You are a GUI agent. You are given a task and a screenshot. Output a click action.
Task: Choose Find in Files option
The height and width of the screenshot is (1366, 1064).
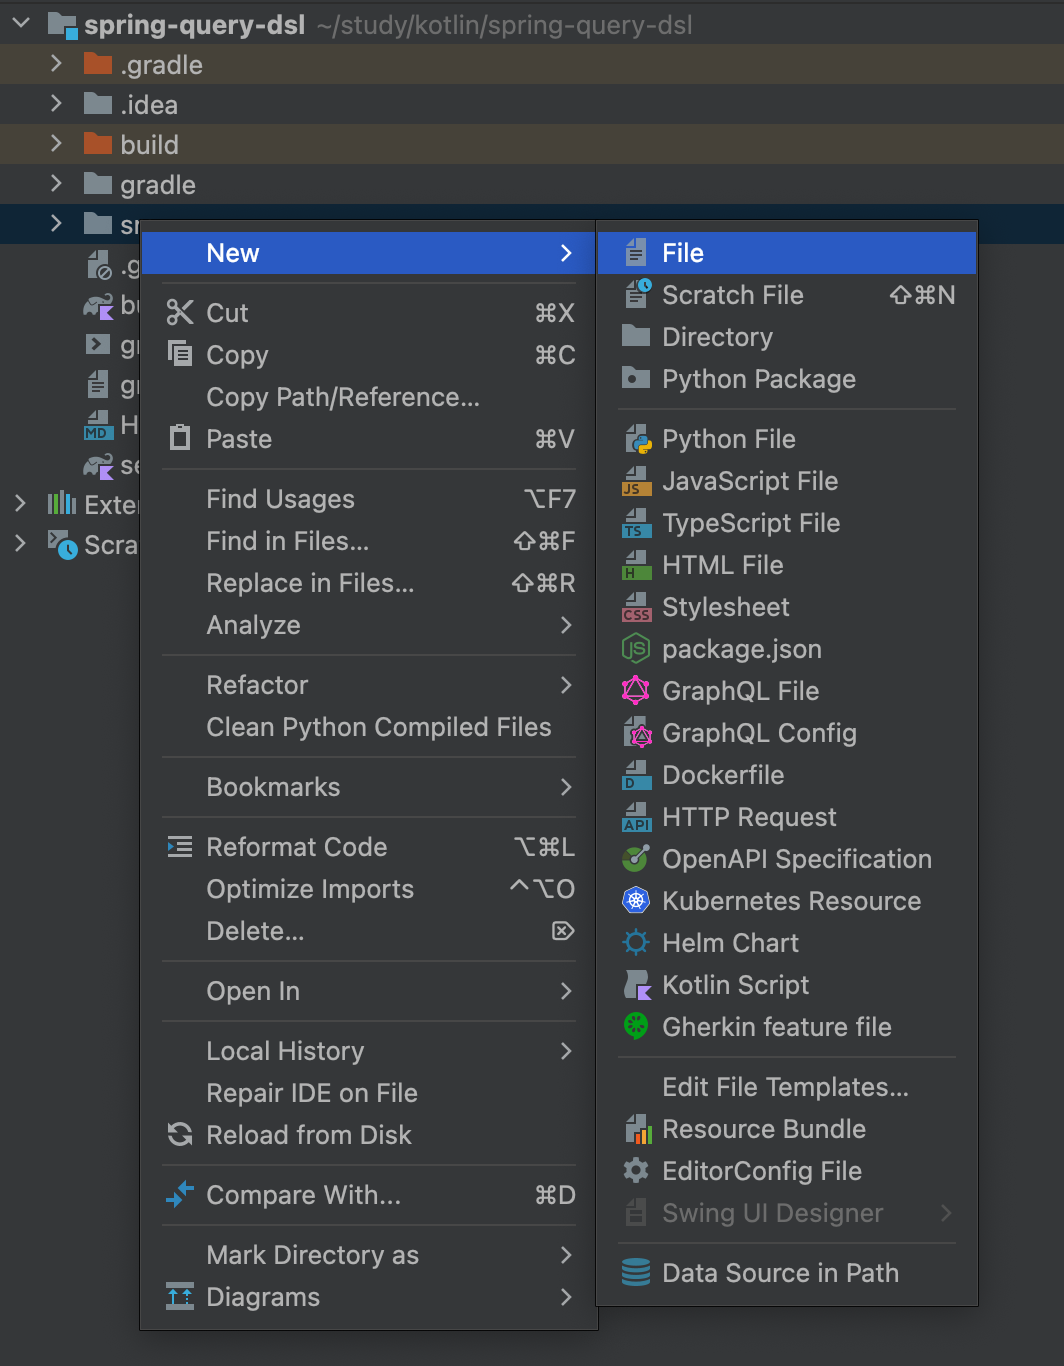pyautogui.click(x=288, y=541)
